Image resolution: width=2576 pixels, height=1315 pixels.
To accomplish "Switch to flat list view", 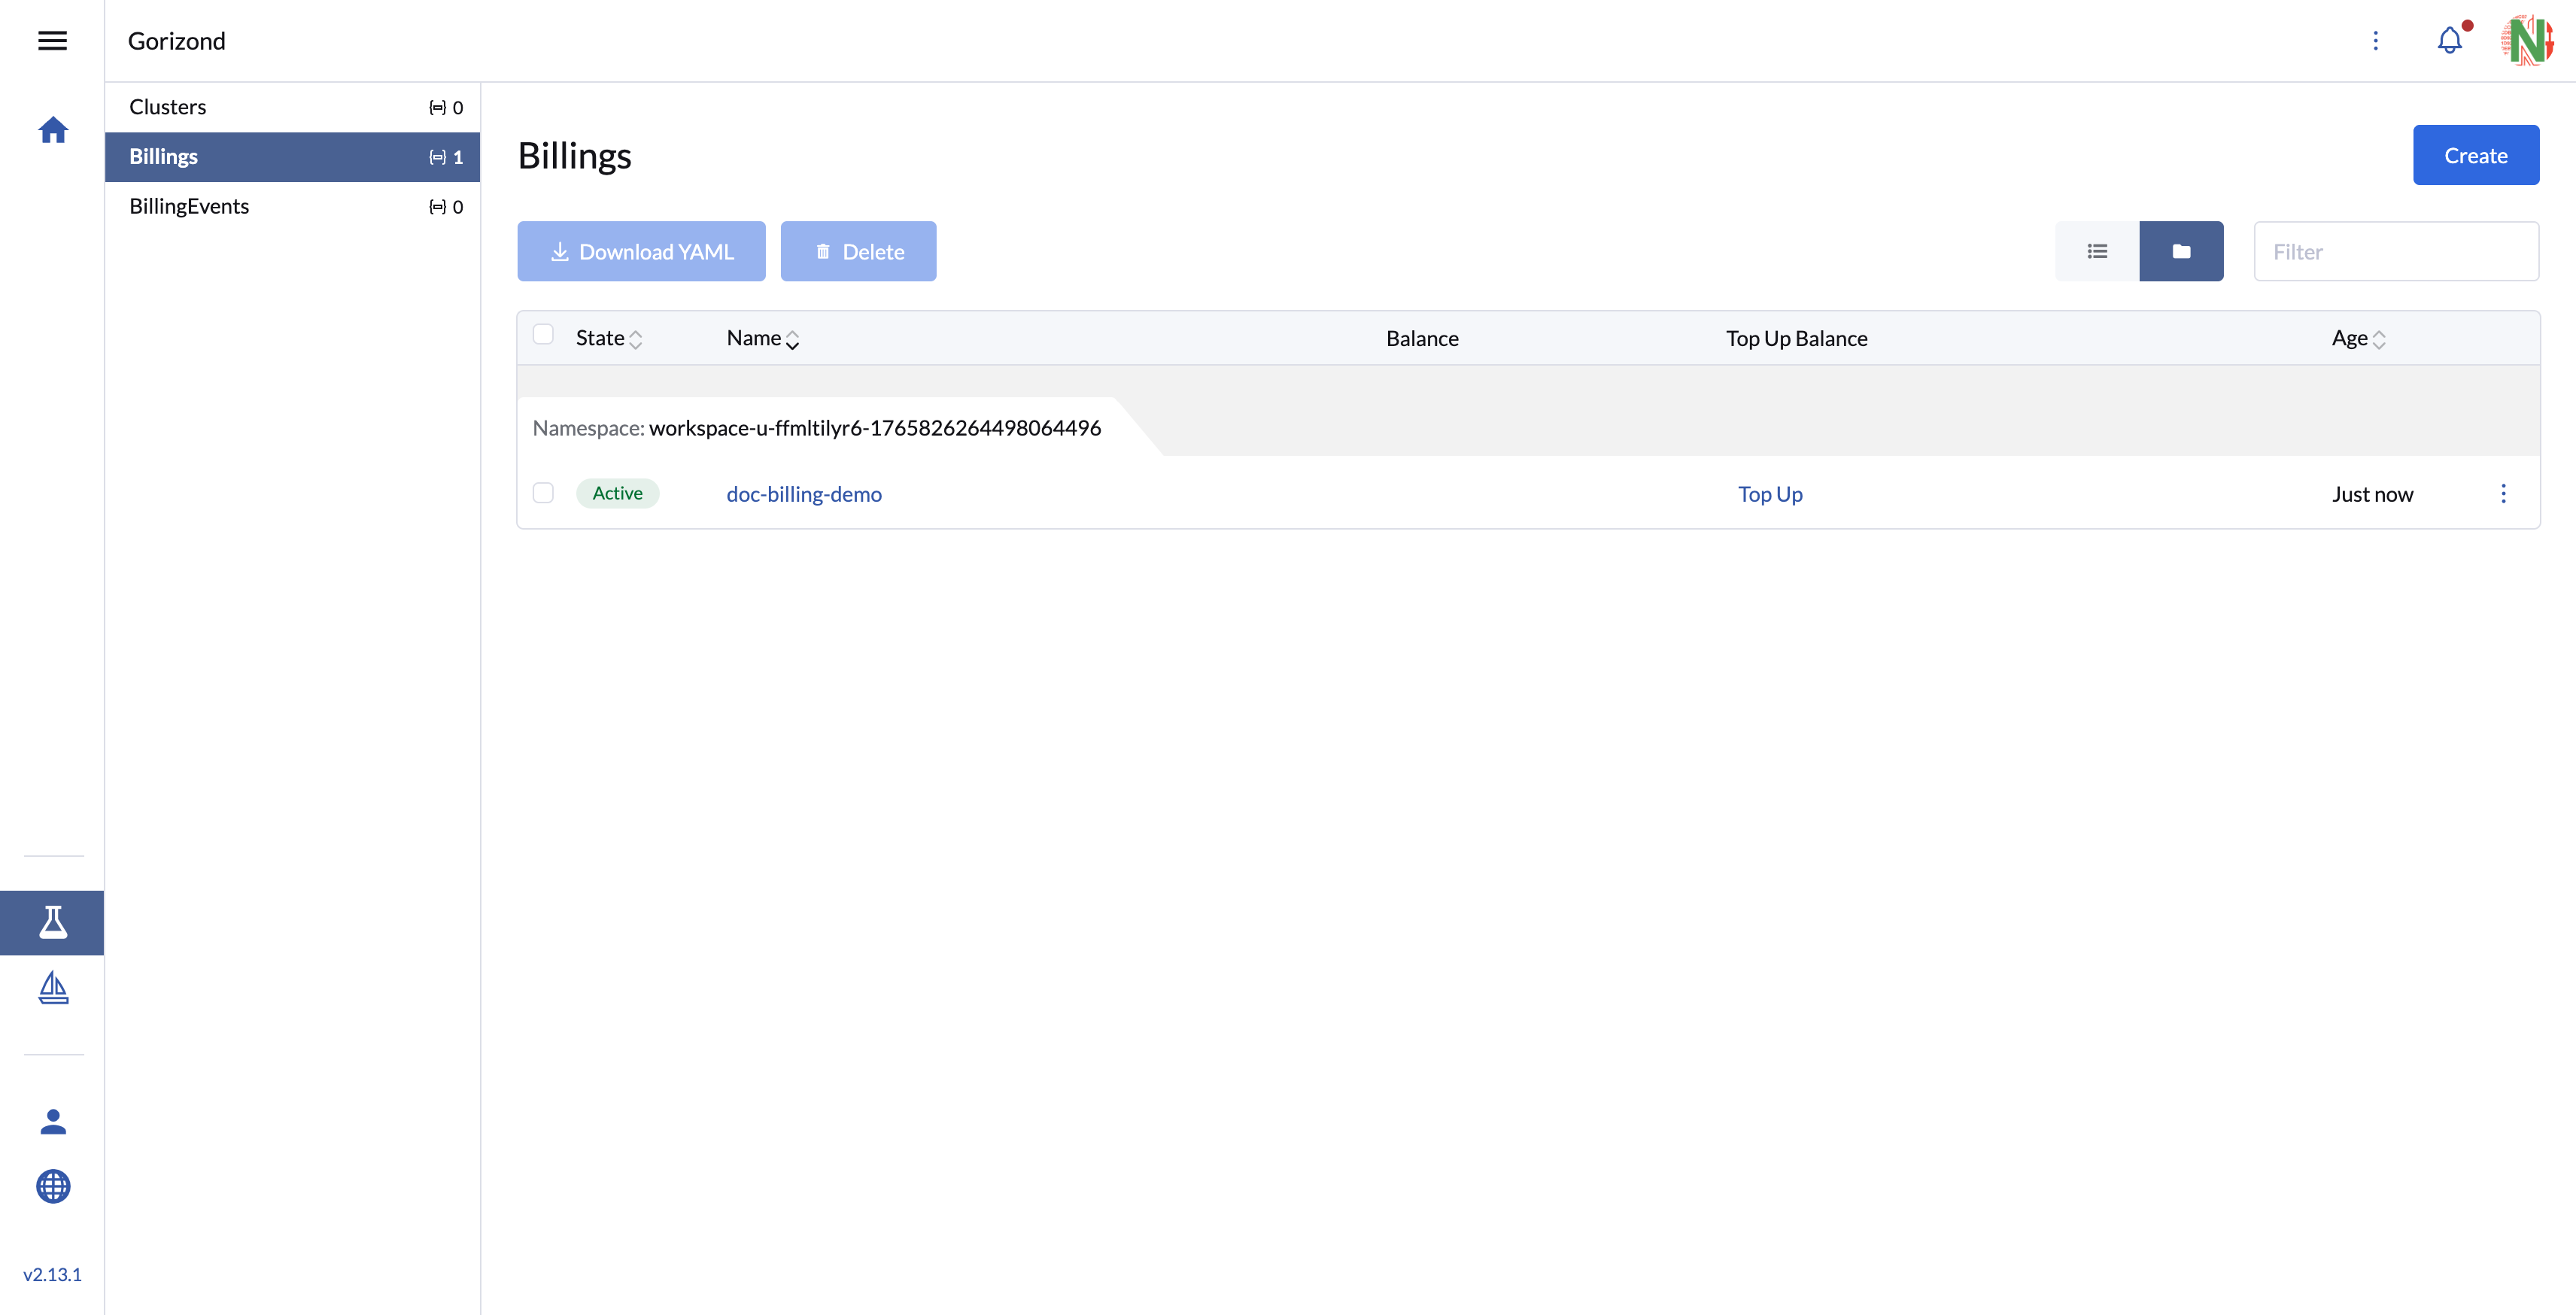I will point(2097,251).
